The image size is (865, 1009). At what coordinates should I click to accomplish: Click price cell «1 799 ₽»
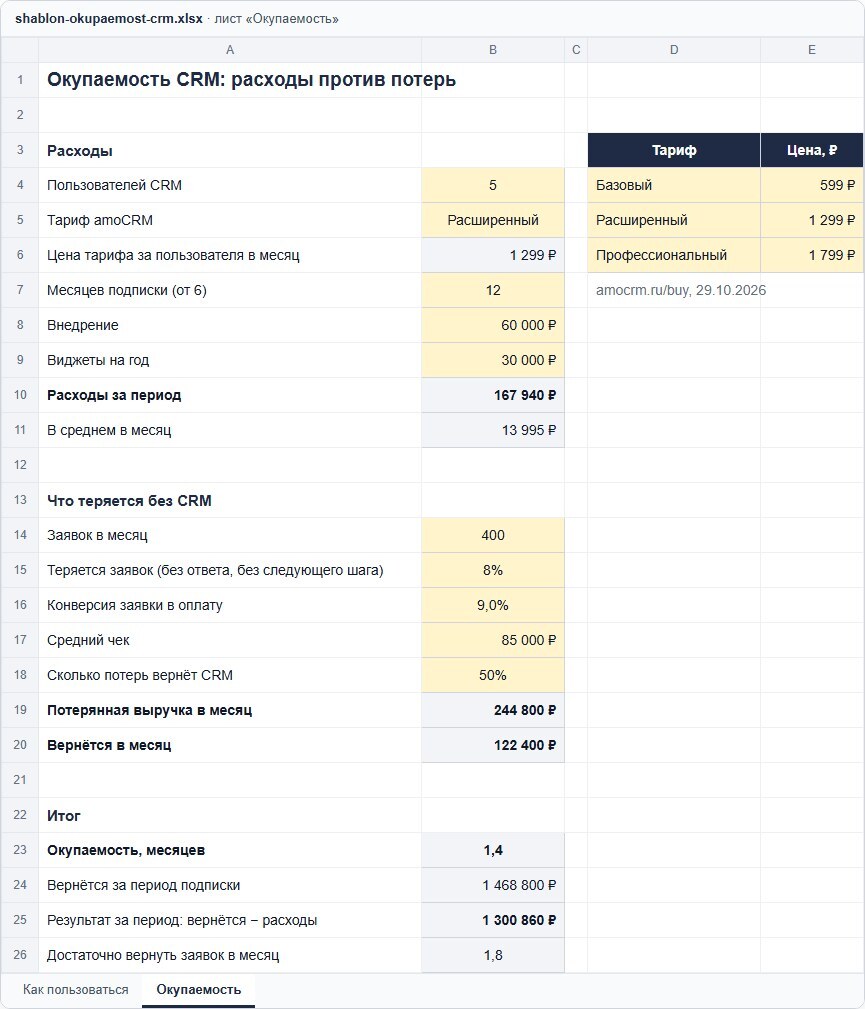click(x=812, y=255)
